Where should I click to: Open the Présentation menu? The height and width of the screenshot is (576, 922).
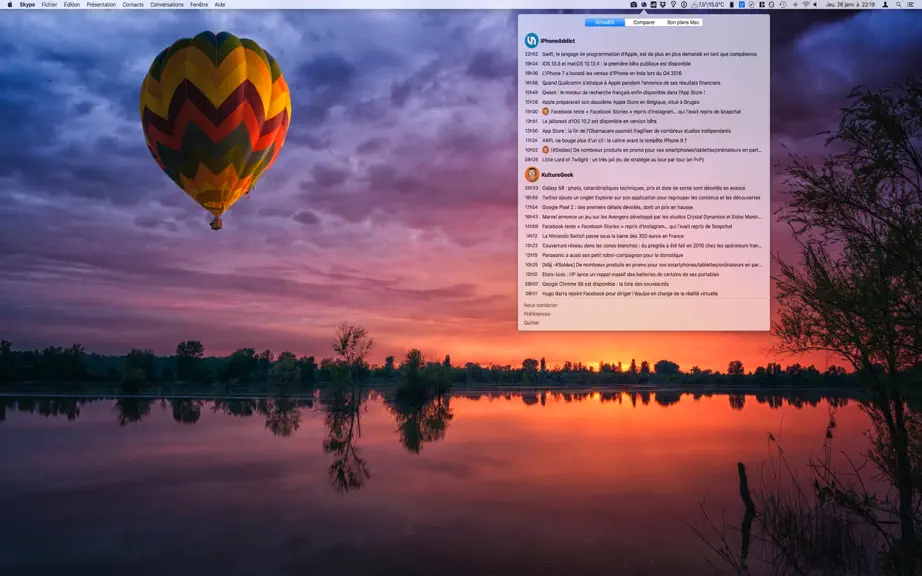tap(101, 4)
